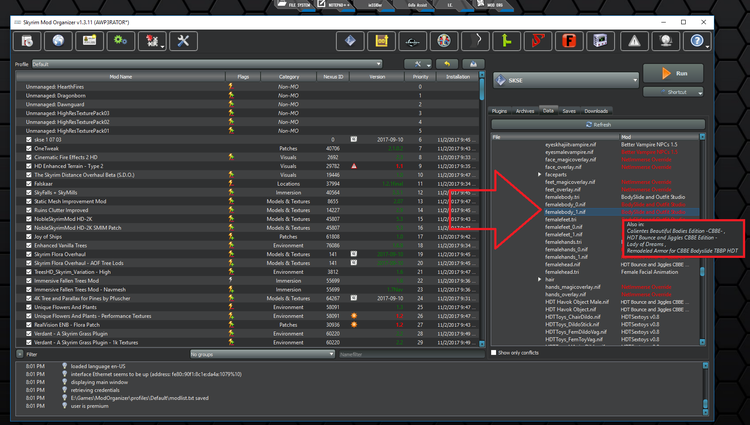Expand the faceparts folder
Viewport: 750px width, 425px height.
coord(540,174)
